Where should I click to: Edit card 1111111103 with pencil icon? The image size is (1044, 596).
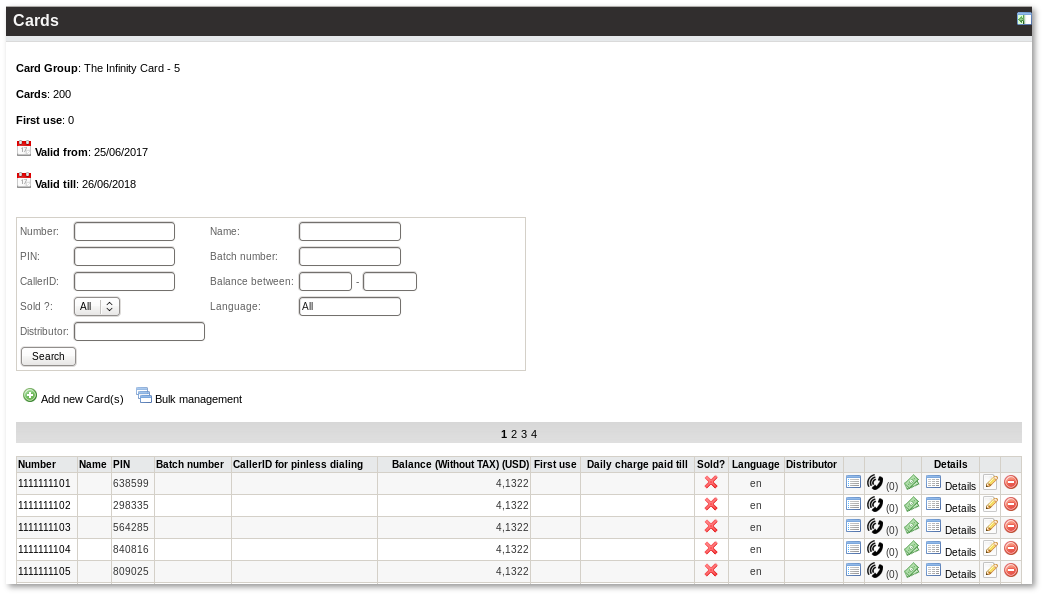coord(990,526)
